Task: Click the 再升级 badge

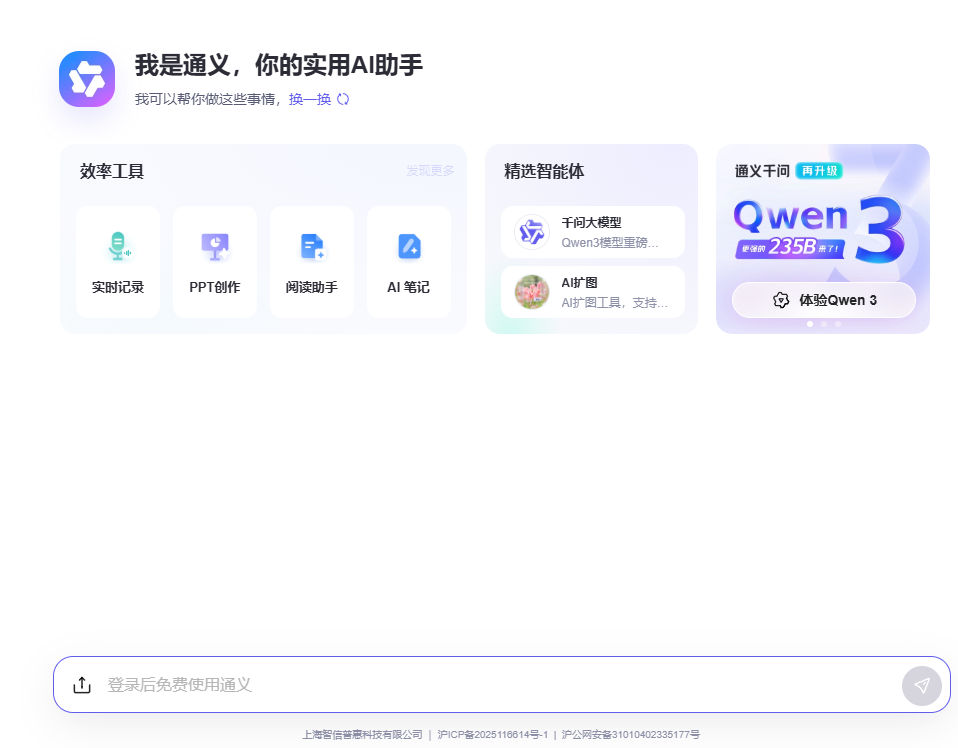Action: pos(819,171)
